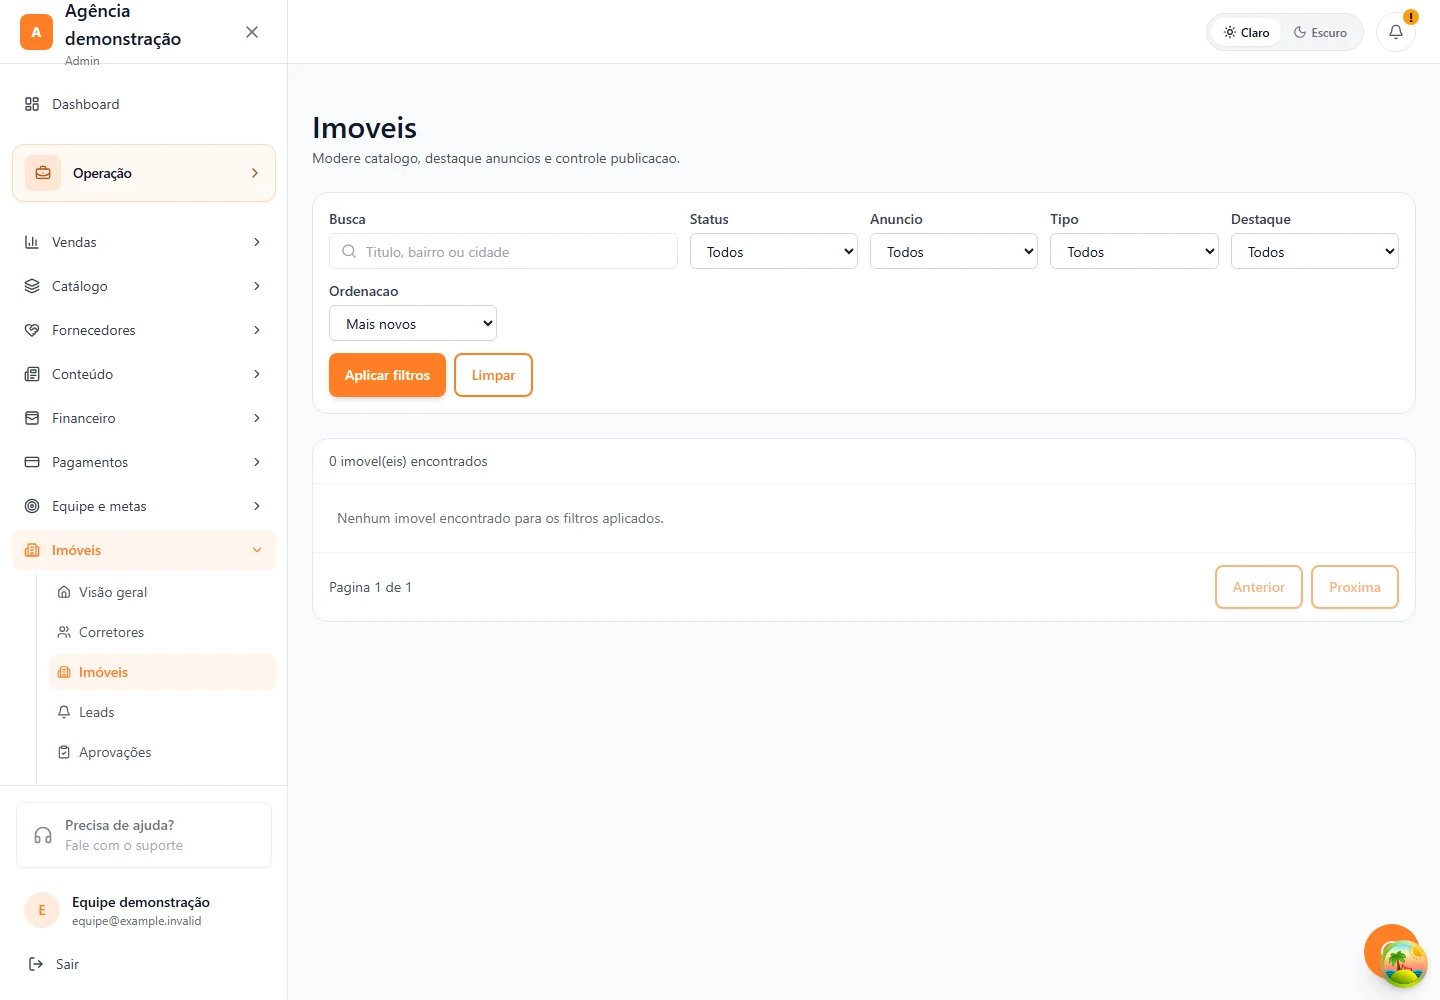Click the Proxima pagination button

pyautogui.click(x=1354, y=587)
